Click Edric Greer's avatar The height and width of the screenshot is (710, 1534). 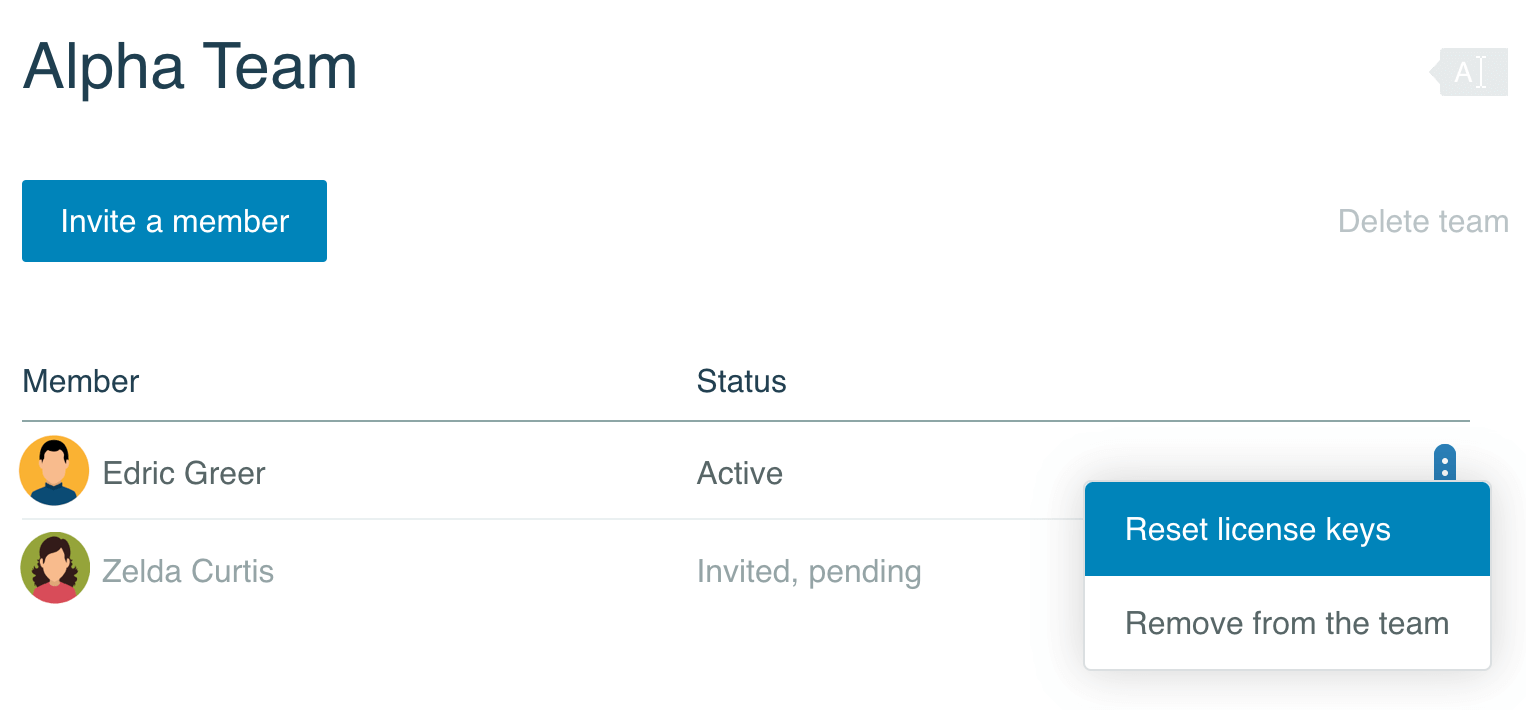[x=55, y=471]
